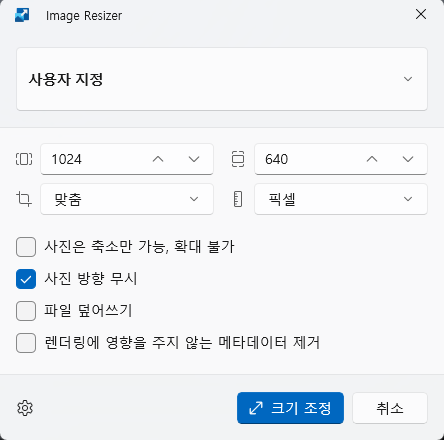This screenshot has height=440, width=444.
Task: Decrease height value with down arrow
Action: click(408, 159)
